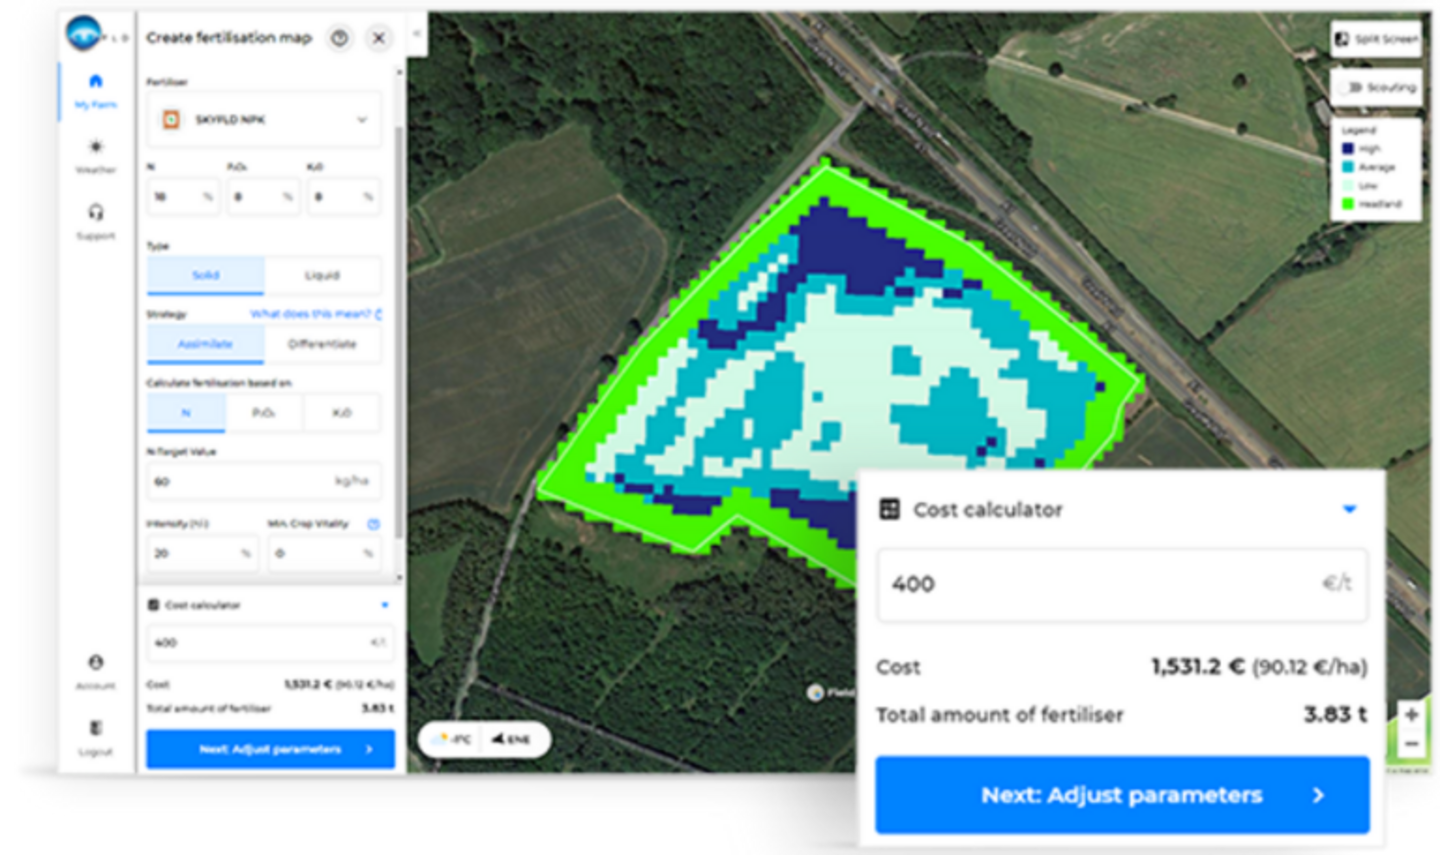Click the info icon beside Min. Crop Vitality
This screenshot has width=1440, height=855.
pyautogui.click(x=373, y=524)
